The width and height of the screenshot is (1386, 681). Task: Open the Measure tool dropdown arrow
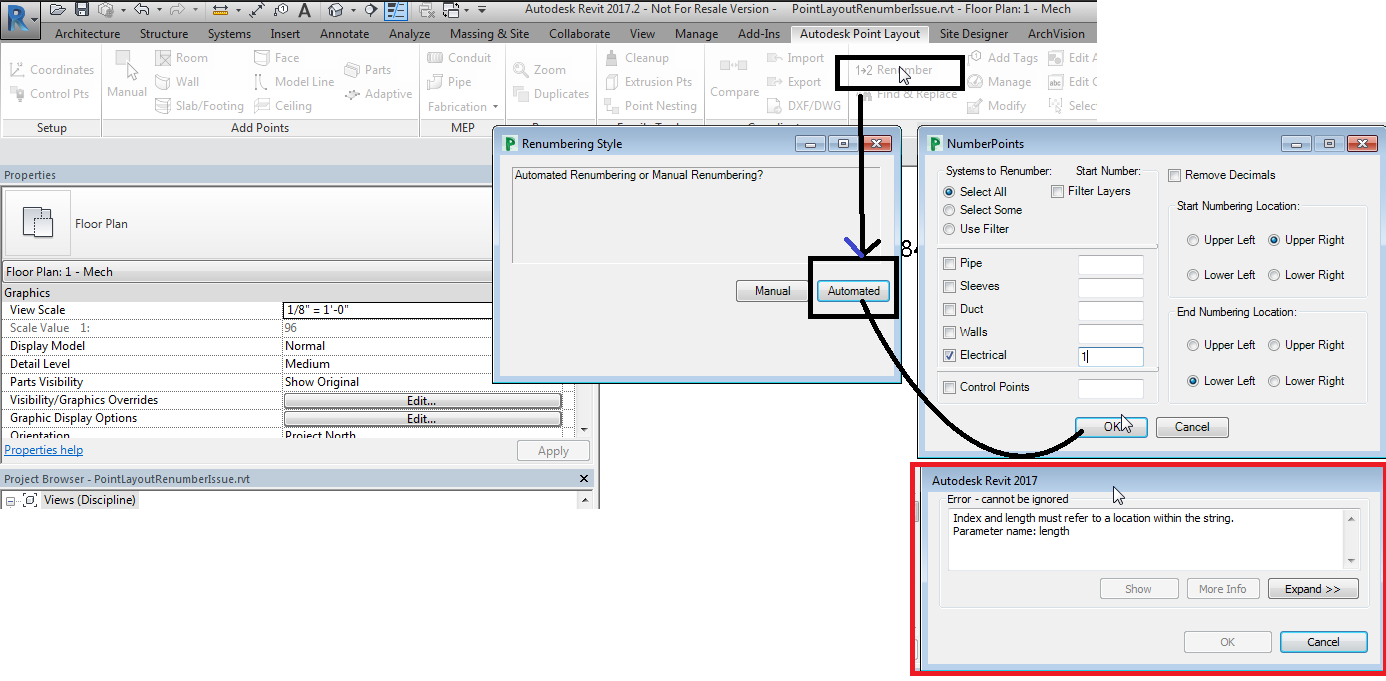click(238, 10)
